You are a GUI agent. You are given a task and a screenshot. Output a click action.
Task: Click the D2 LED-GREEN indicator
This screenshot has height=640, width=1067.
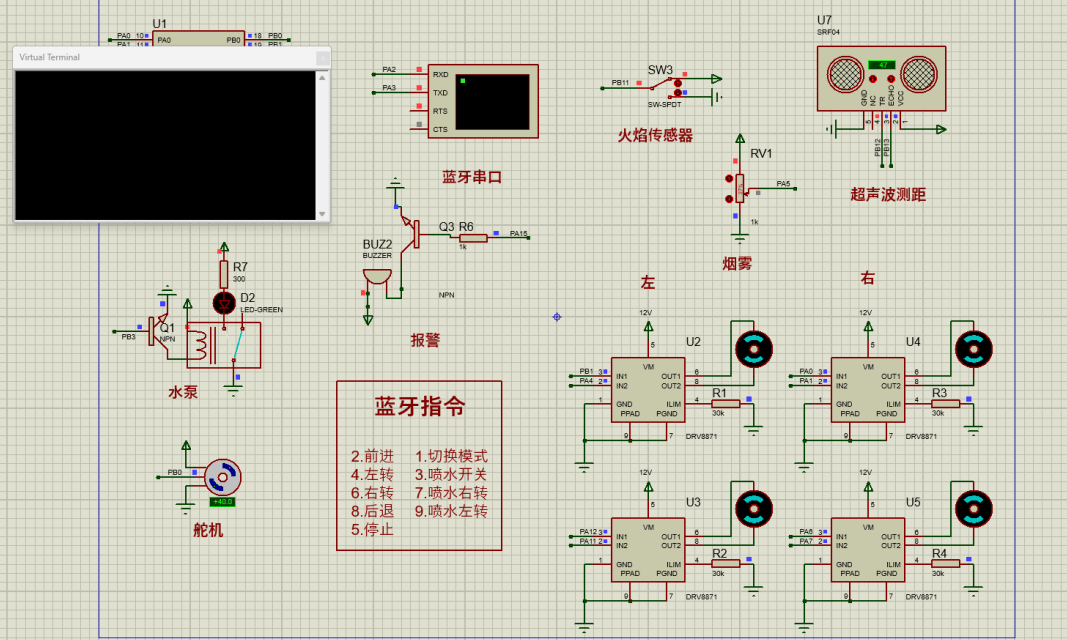(225, 303)
